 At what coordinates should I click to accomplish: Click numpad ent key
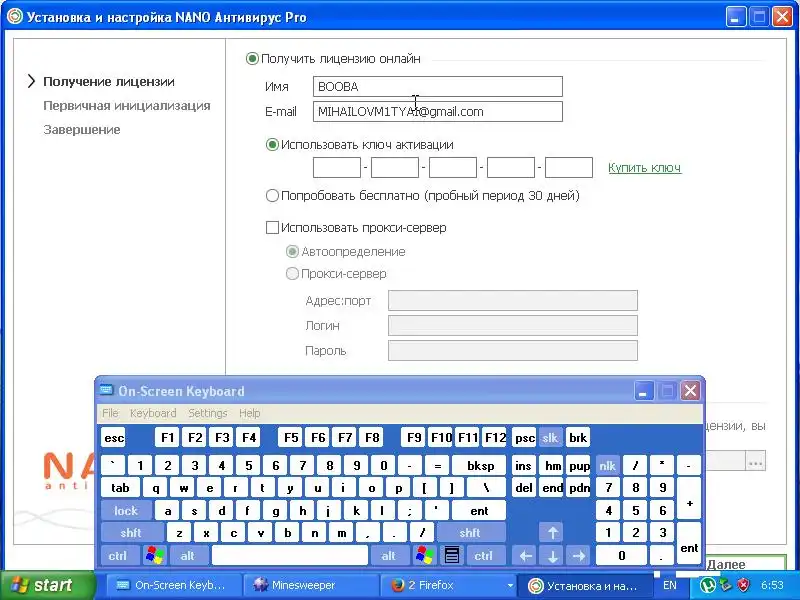coord(689,544)
